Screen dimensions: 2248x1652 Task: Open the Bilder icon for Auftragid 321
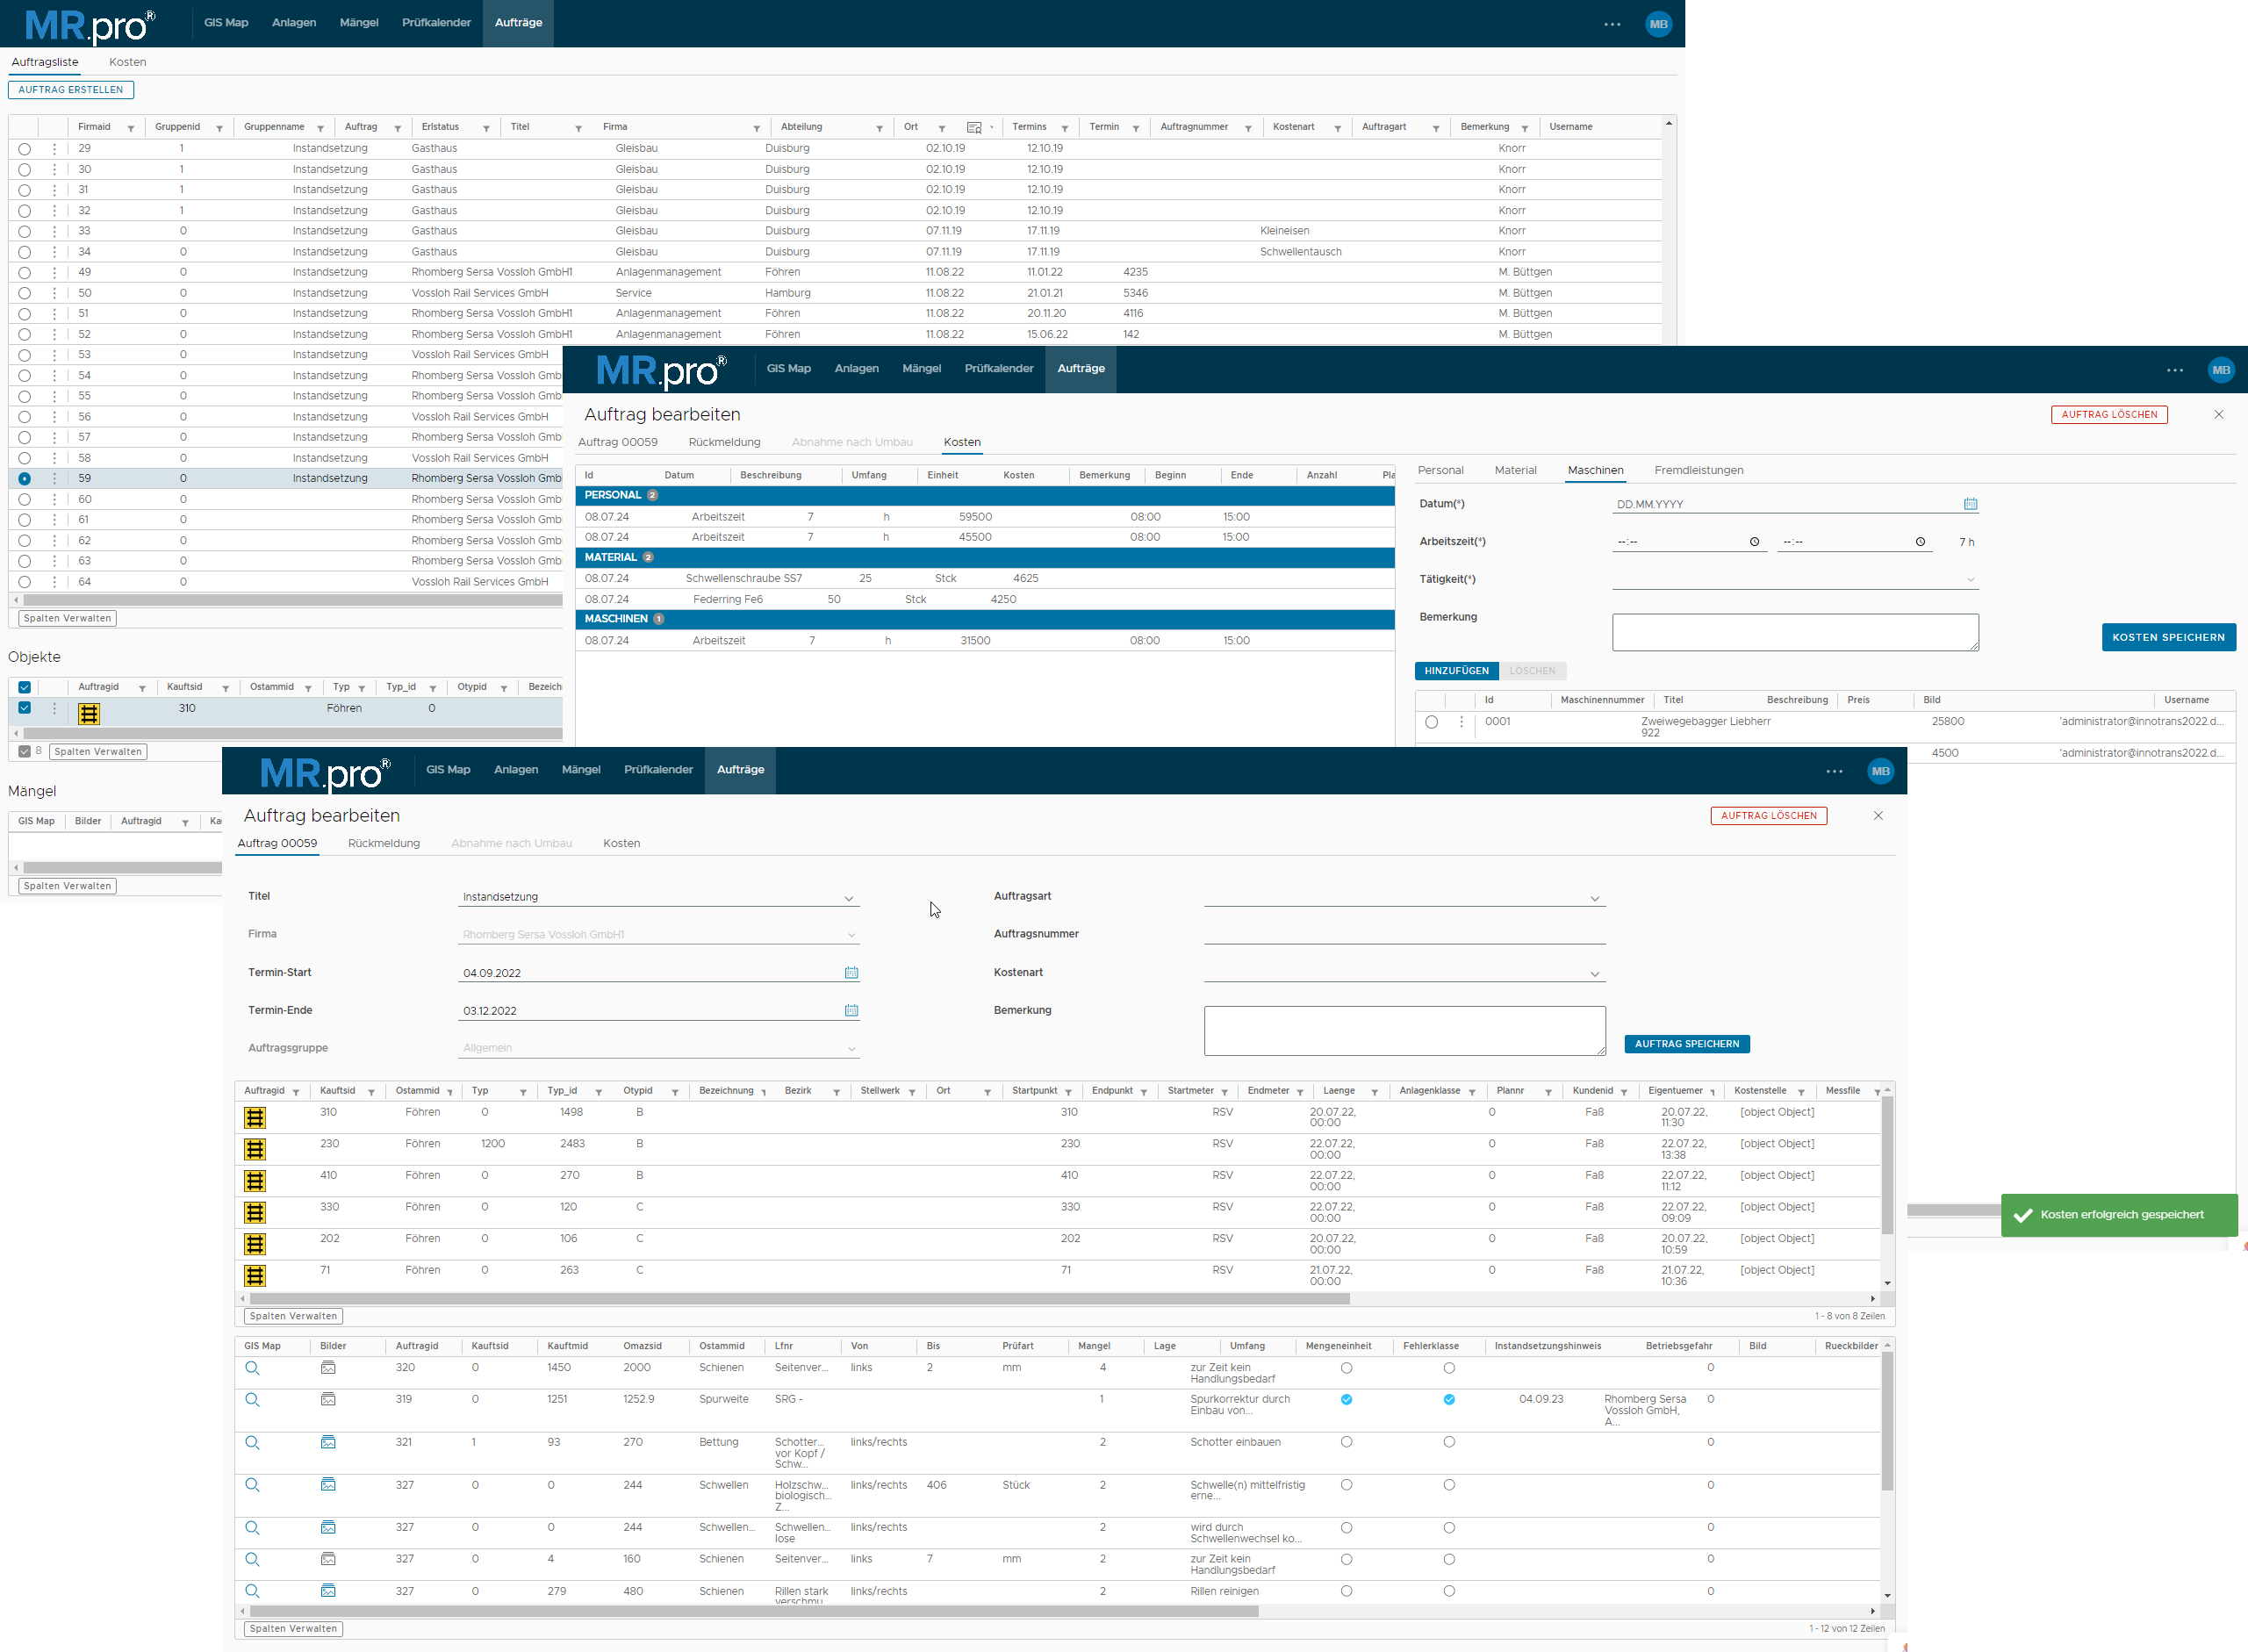click(328, 1442)
